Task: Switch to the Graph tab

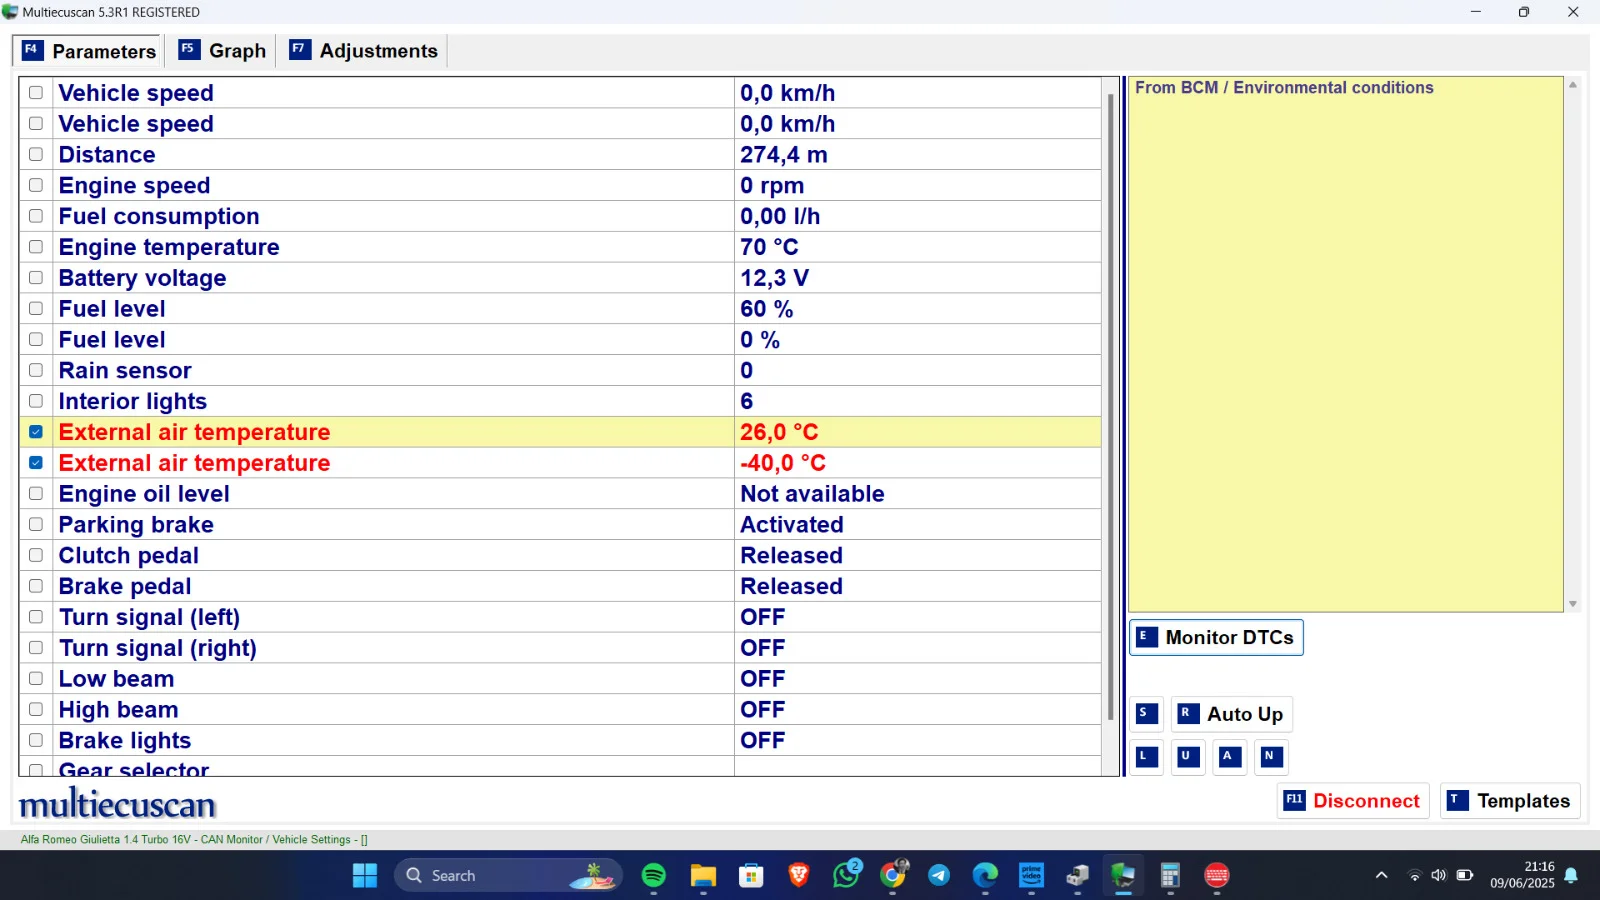Action: tap(222, 51)
